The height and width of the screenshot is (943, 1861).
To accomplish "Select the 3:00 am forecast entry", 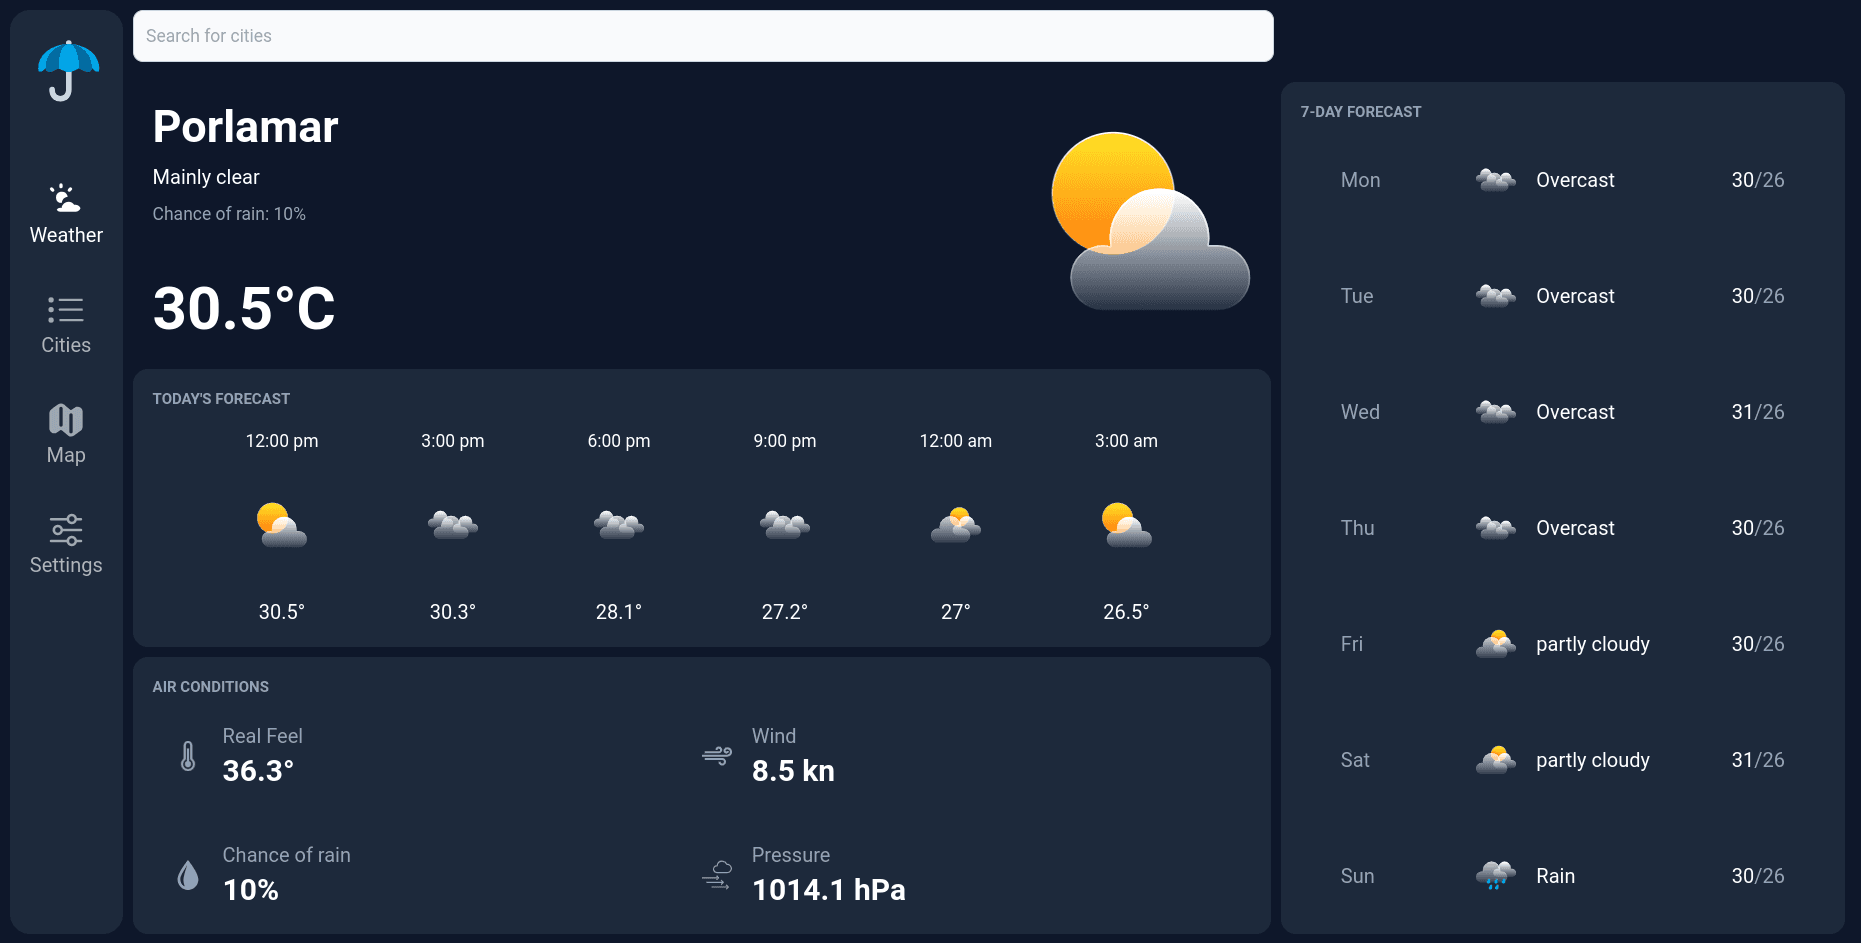I will pos(1126,525).
